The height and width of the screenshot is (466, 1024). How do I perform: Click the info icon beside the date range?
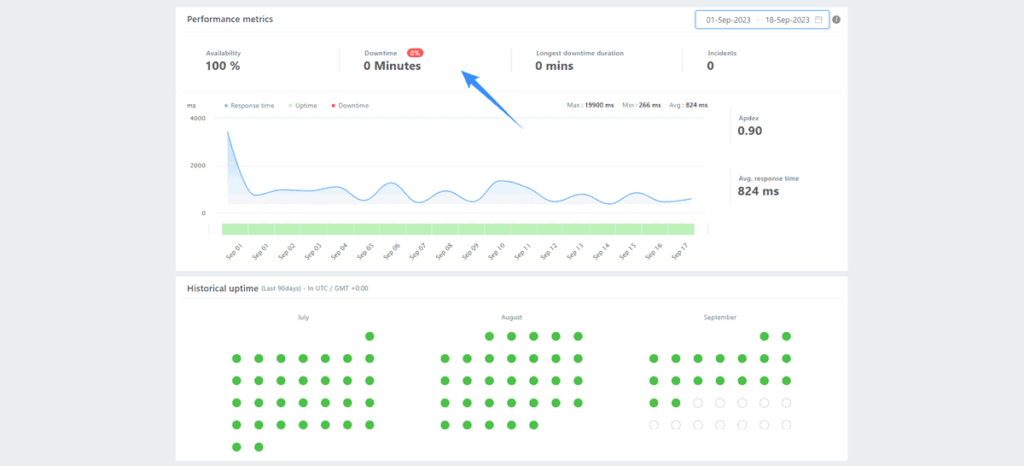[836, 19]
